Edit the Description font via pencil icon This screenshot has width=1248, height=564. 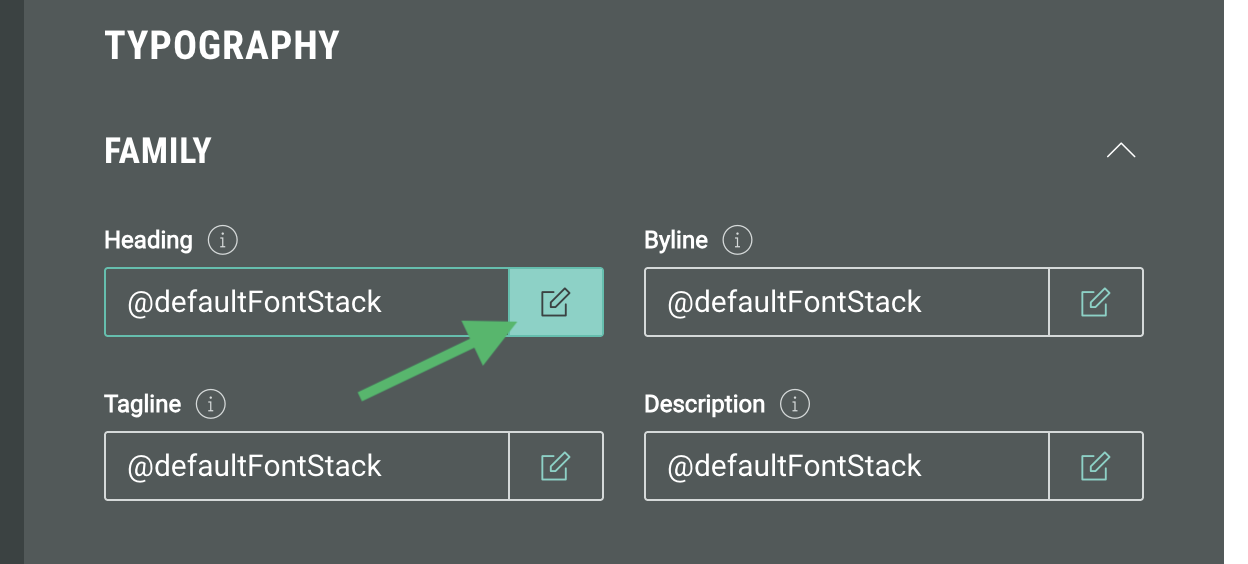click(1095, 466)
